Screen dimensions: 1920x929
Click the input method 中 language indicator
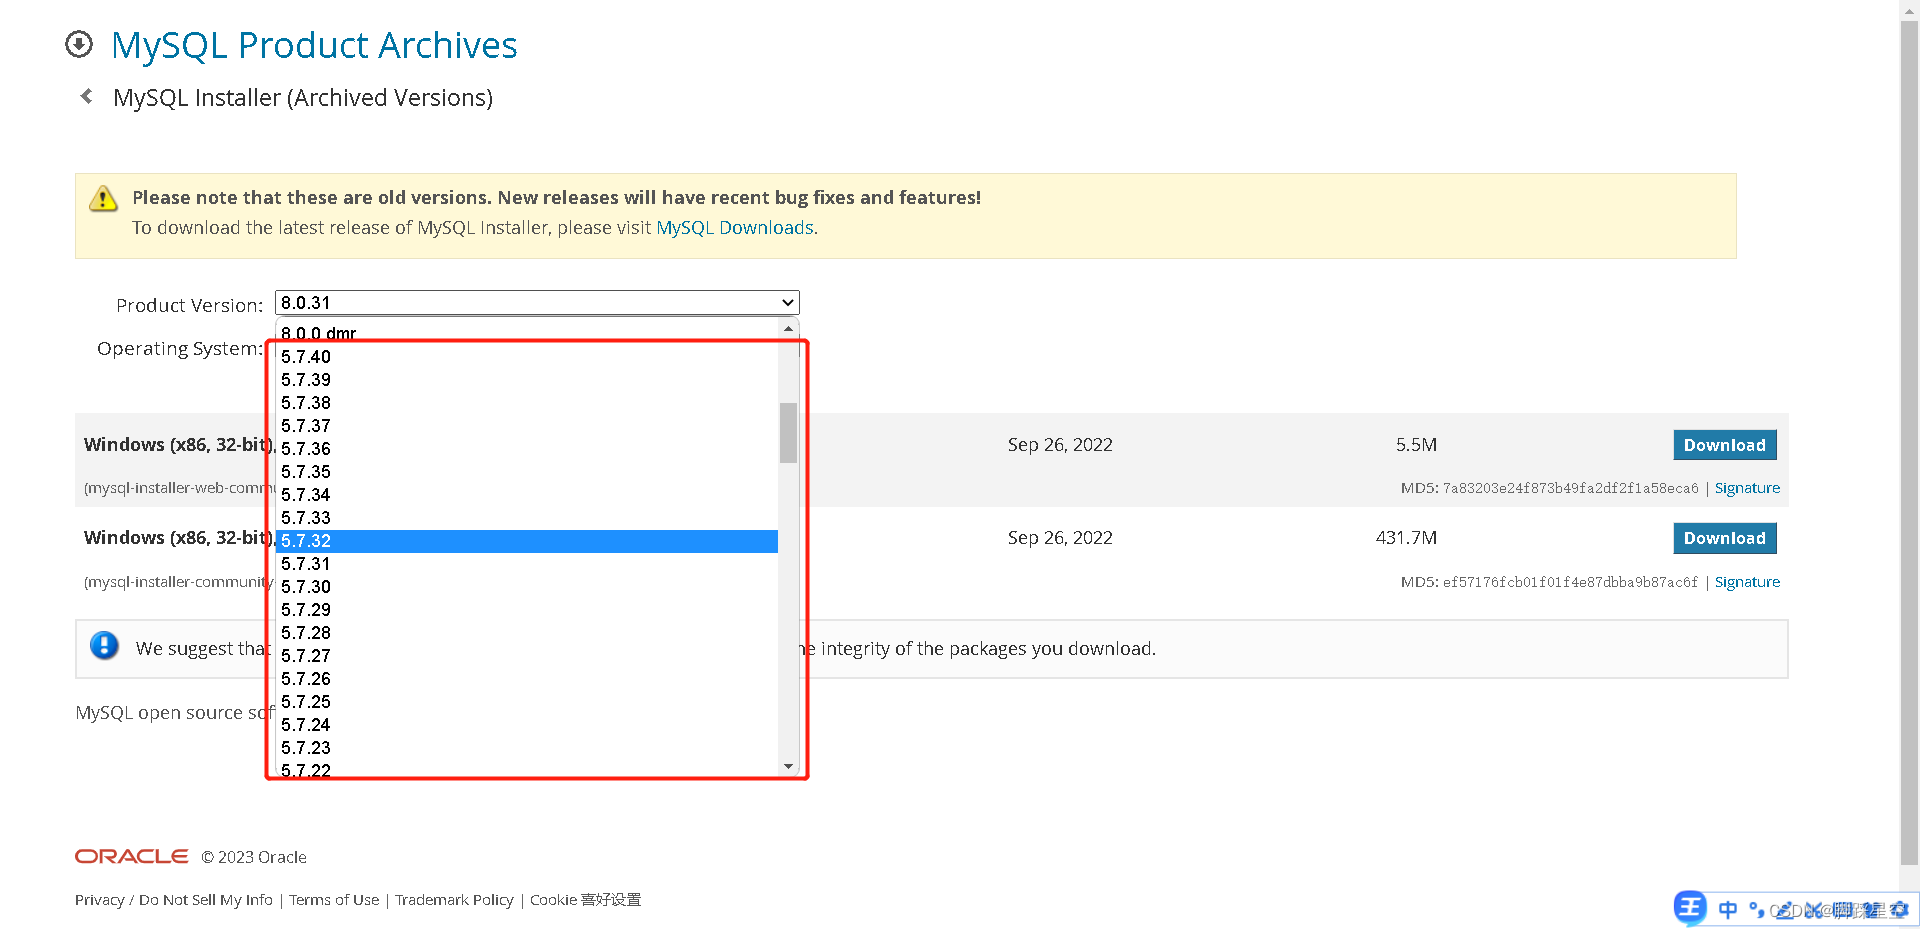[x=1727, y=909]
